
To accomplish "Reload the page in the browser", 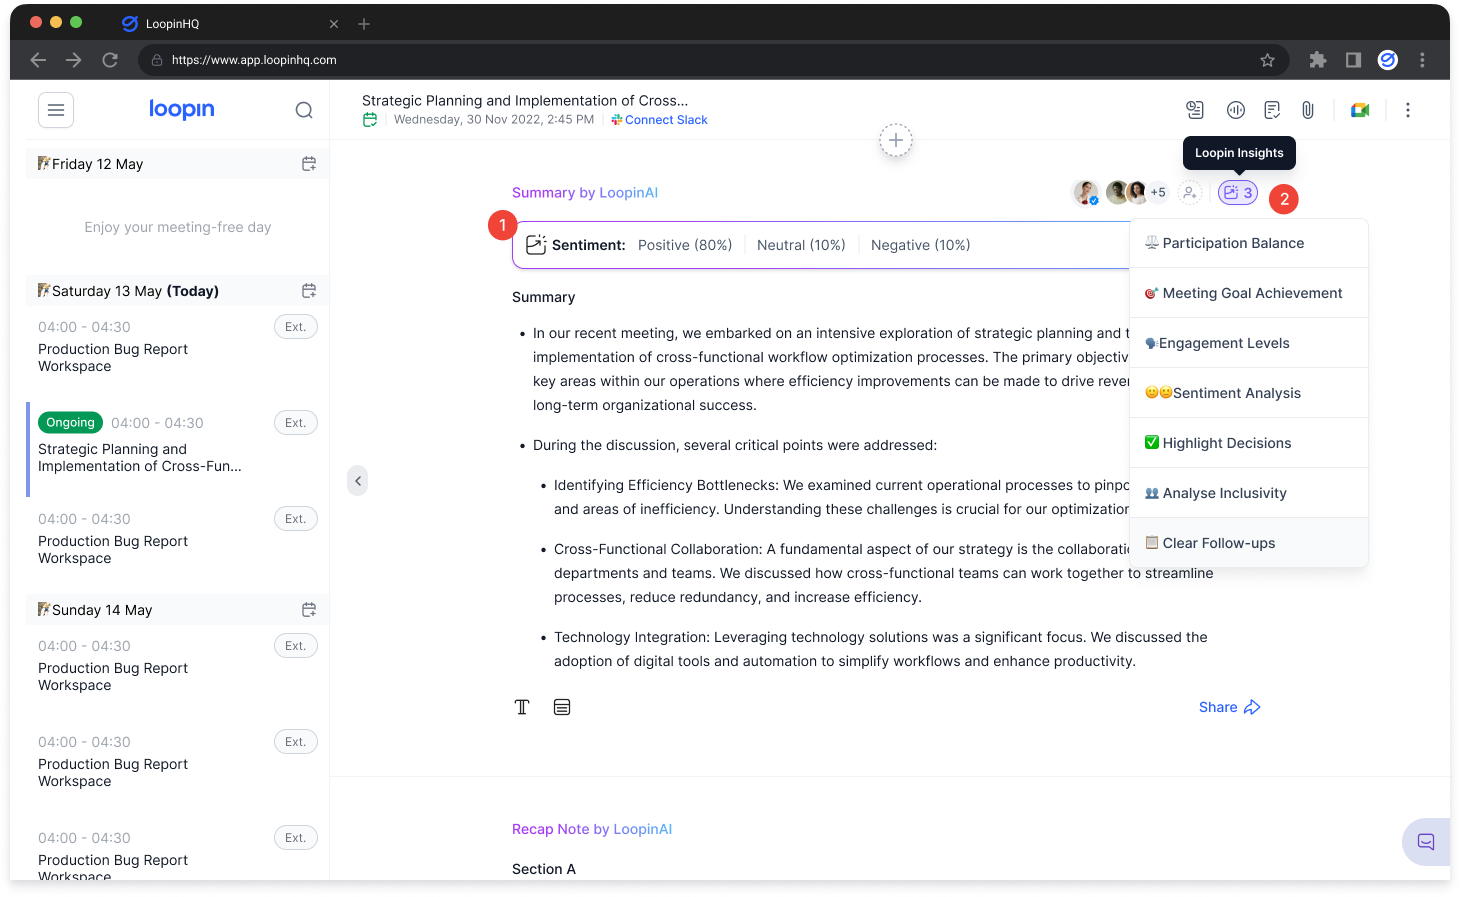I will click(x=110, y=60).
